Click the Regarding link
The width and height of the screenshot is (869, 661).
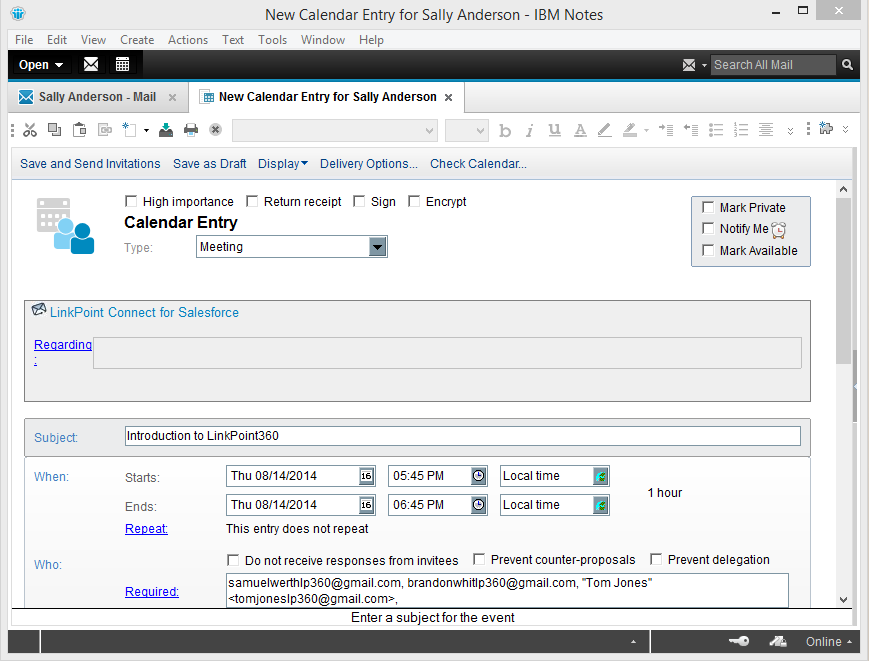point(63,345)
